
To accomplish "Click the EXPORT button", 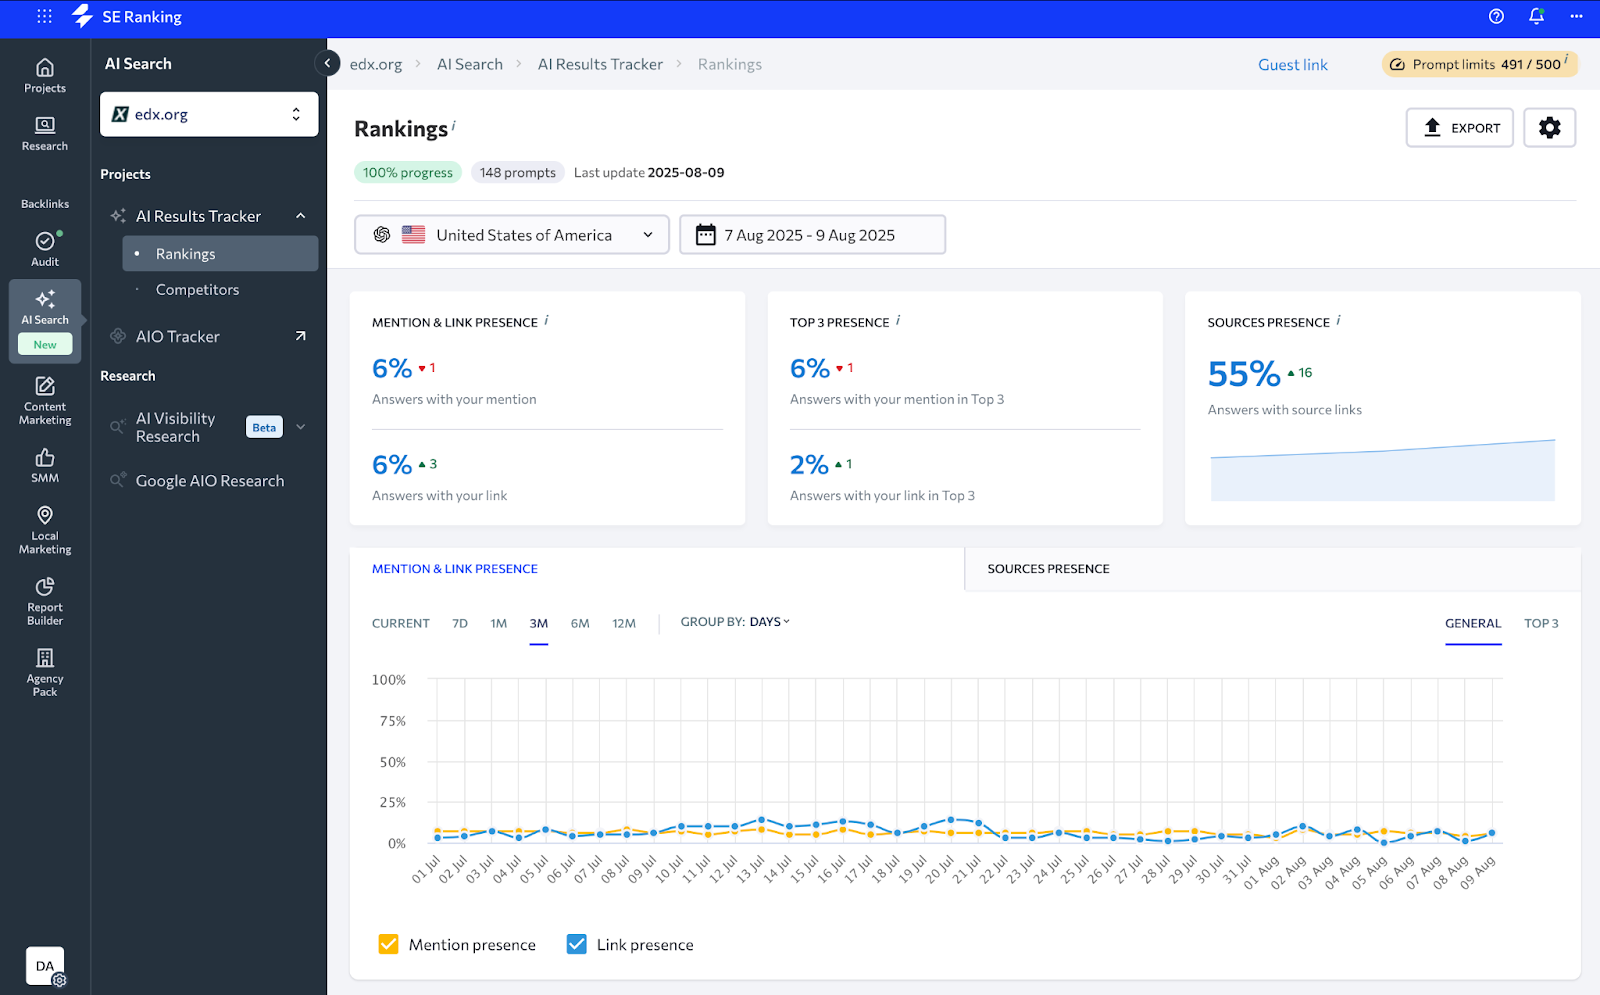I will coord(1459,127).
